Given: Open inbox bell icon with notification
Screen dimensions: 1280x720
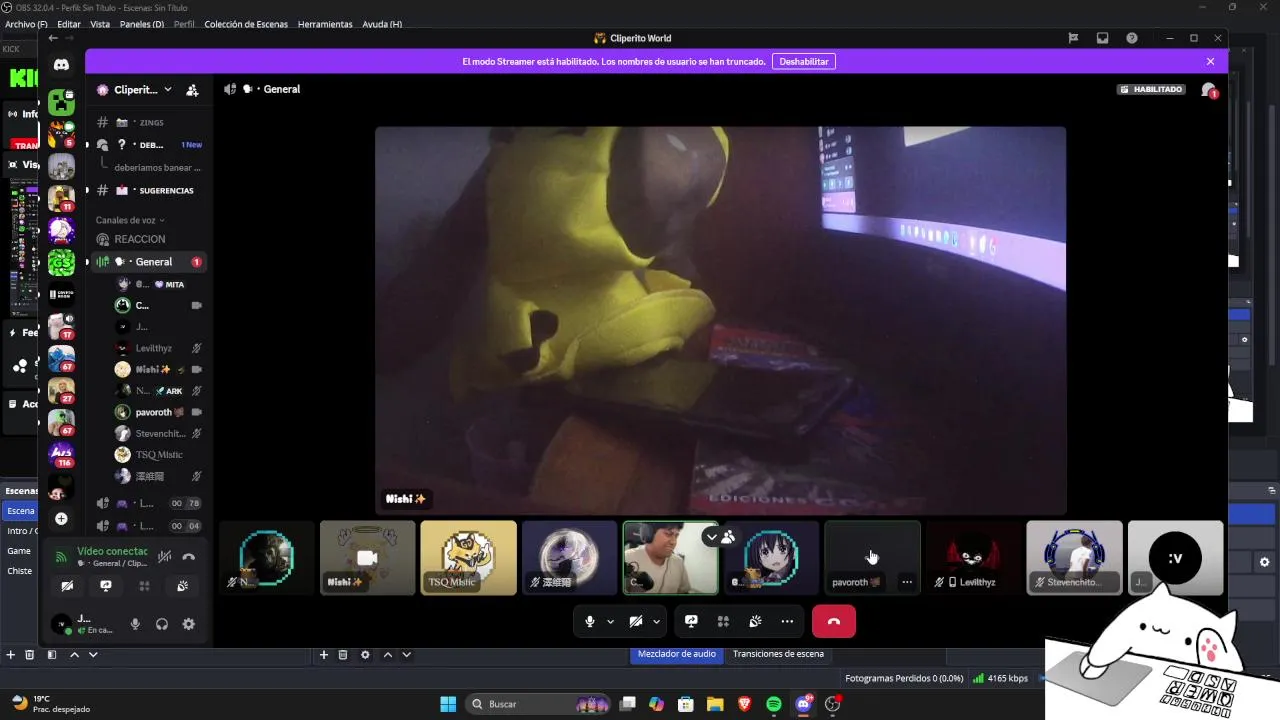Looking at the screenshot, I should point(1208,90).
